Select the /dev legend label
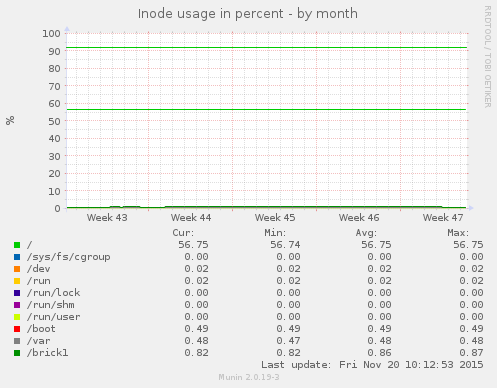This screenshot has width=497, height=388. pos(39,269)
